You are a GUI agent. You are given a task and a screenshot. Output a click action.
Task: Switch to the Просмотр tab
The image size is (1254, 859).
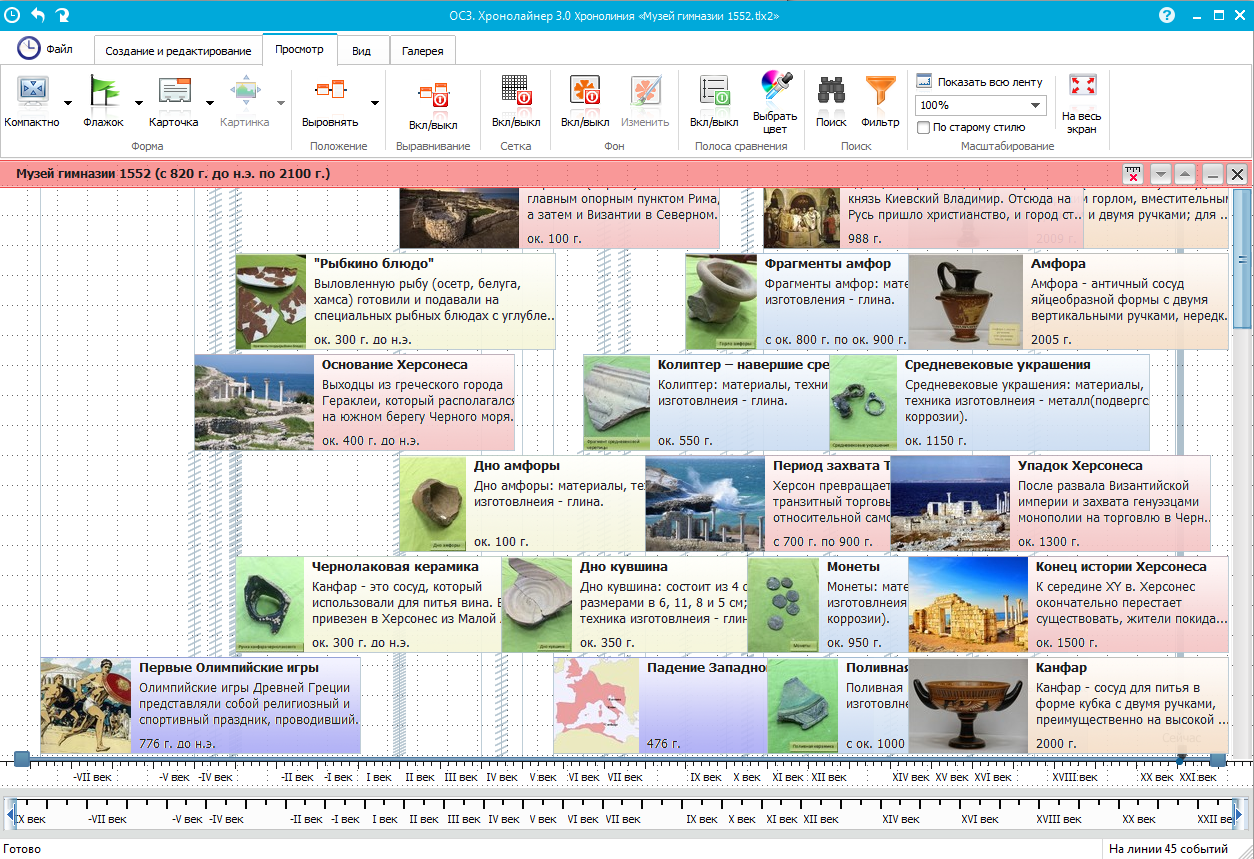pyautogui.click(x=299, y=49)
